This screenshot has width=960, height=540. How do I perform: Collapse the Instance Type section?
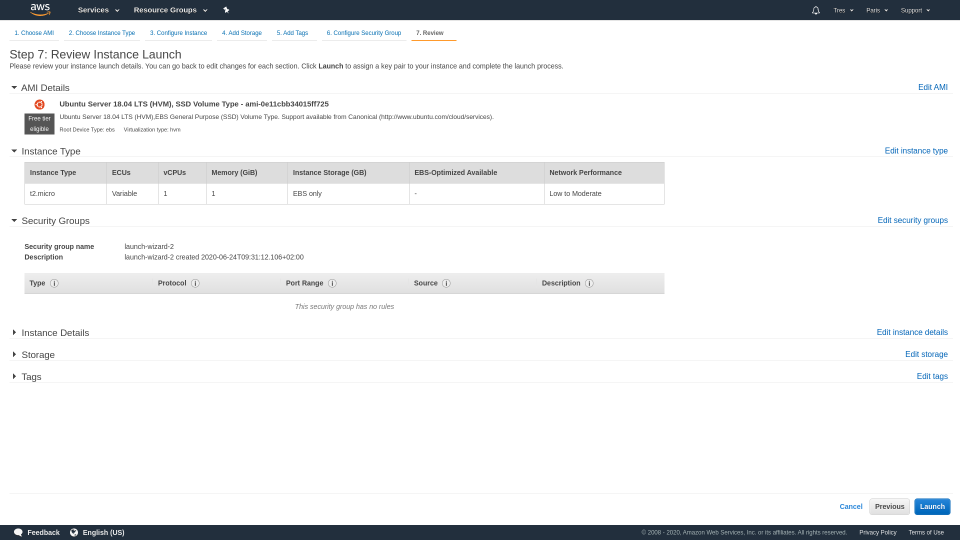click(x=14, y=151)
